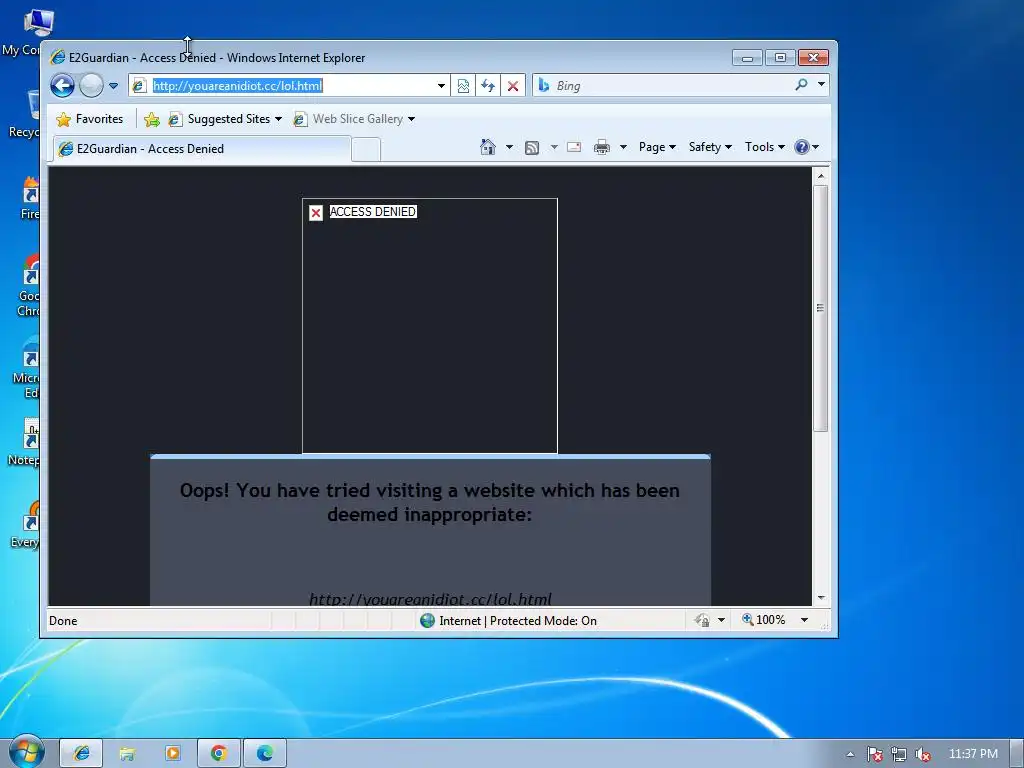Click the privacy report status icon
This screenshot has height=768, width=1024.
702,620
